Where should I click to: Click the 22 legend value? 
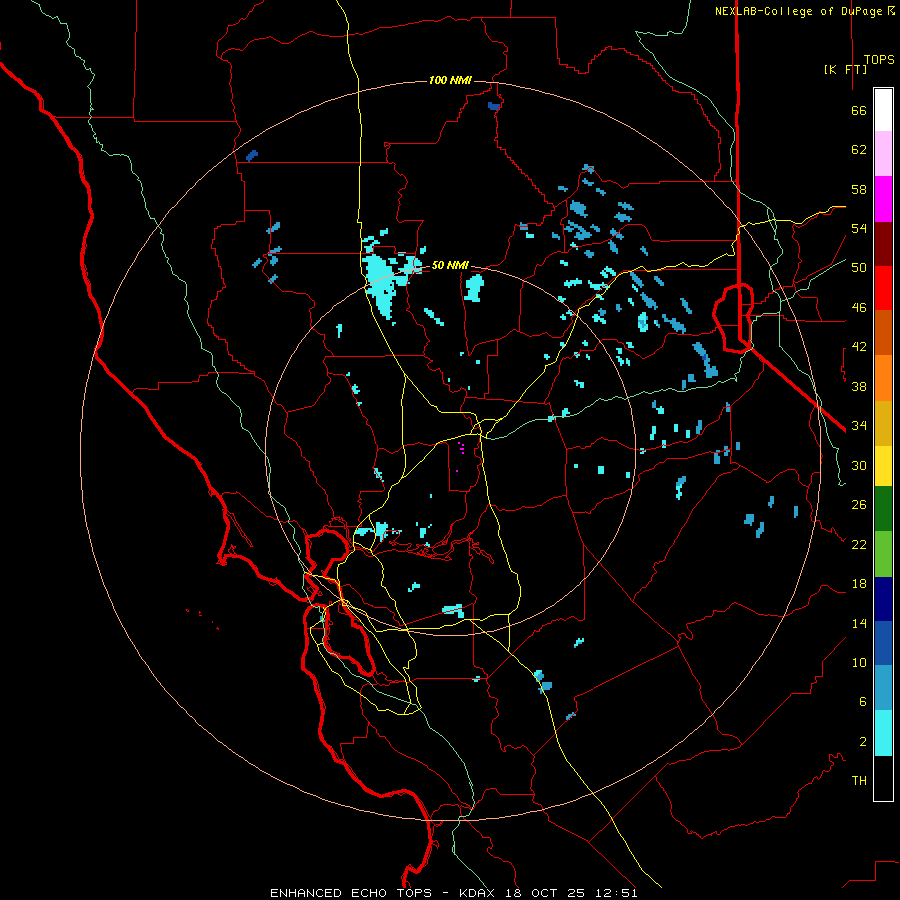tap(859, 544)
